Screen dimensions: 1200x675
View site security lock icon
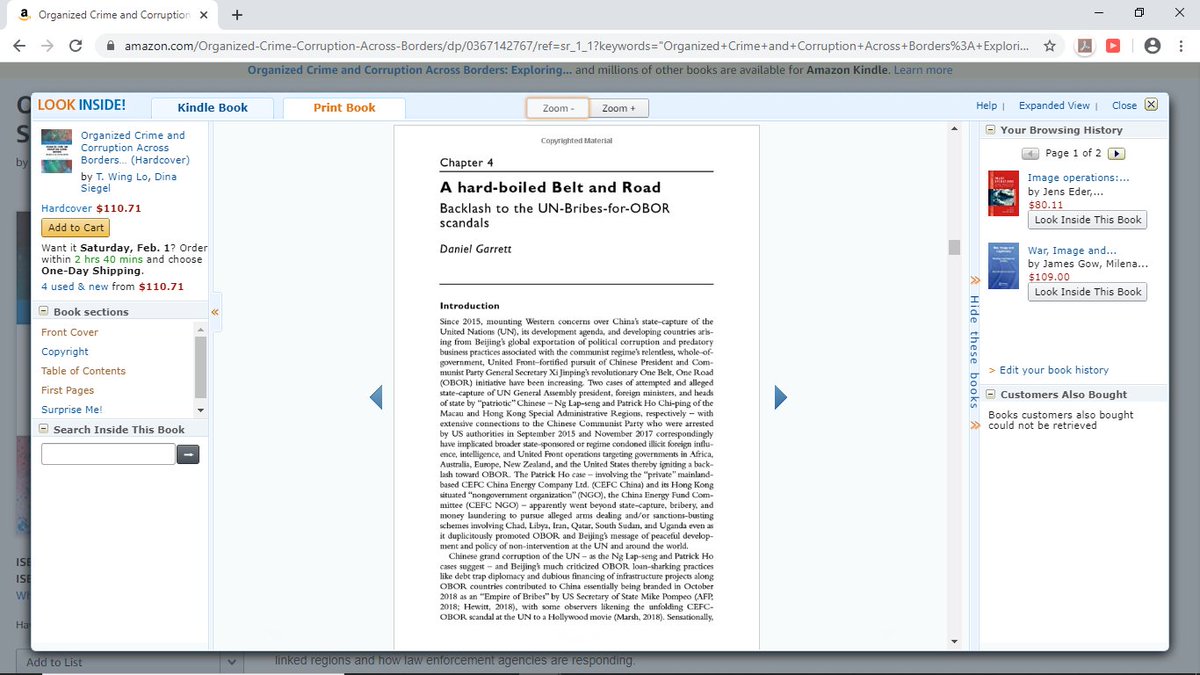109,46
